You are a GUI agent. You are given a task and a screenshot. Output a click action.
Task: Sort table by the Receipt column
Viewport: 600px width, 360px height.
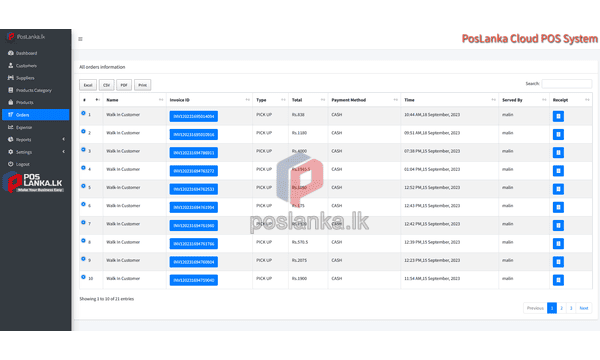[x=571, y=100]
